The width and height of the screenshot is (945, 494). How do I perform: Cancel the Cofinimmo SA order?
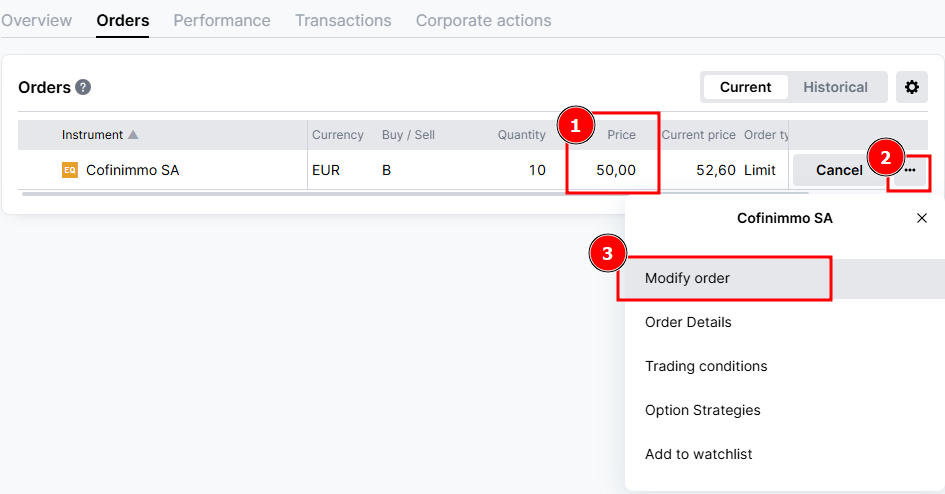pyautogui.click(x=838, y=170)
